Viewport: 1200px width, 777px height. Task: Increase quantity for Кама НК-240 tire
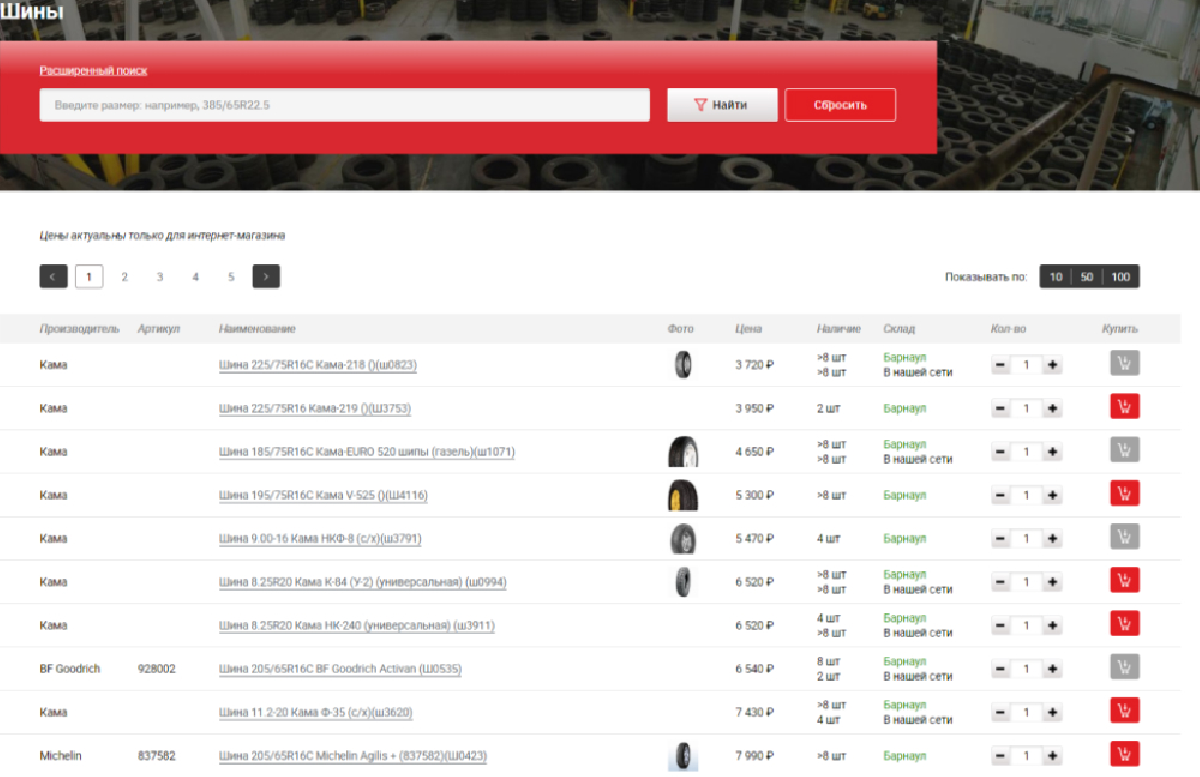pyautogui.click(x=1052, y=625)
